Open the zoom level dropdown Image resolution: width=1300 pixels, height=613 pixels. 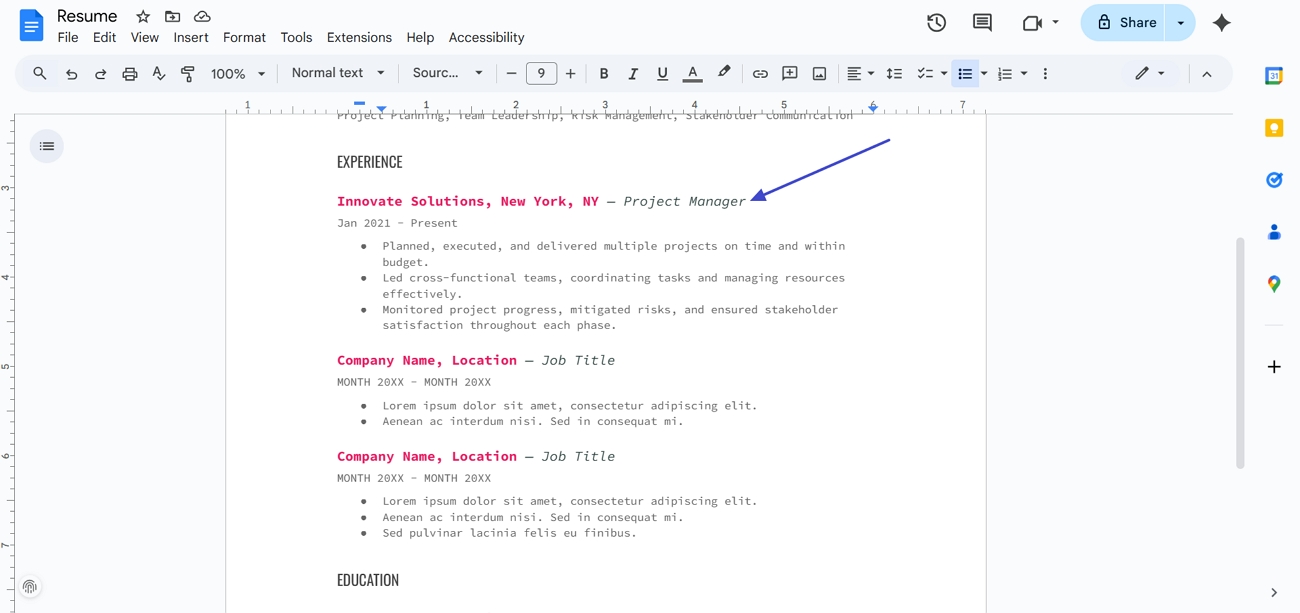[x=237, y=73]
